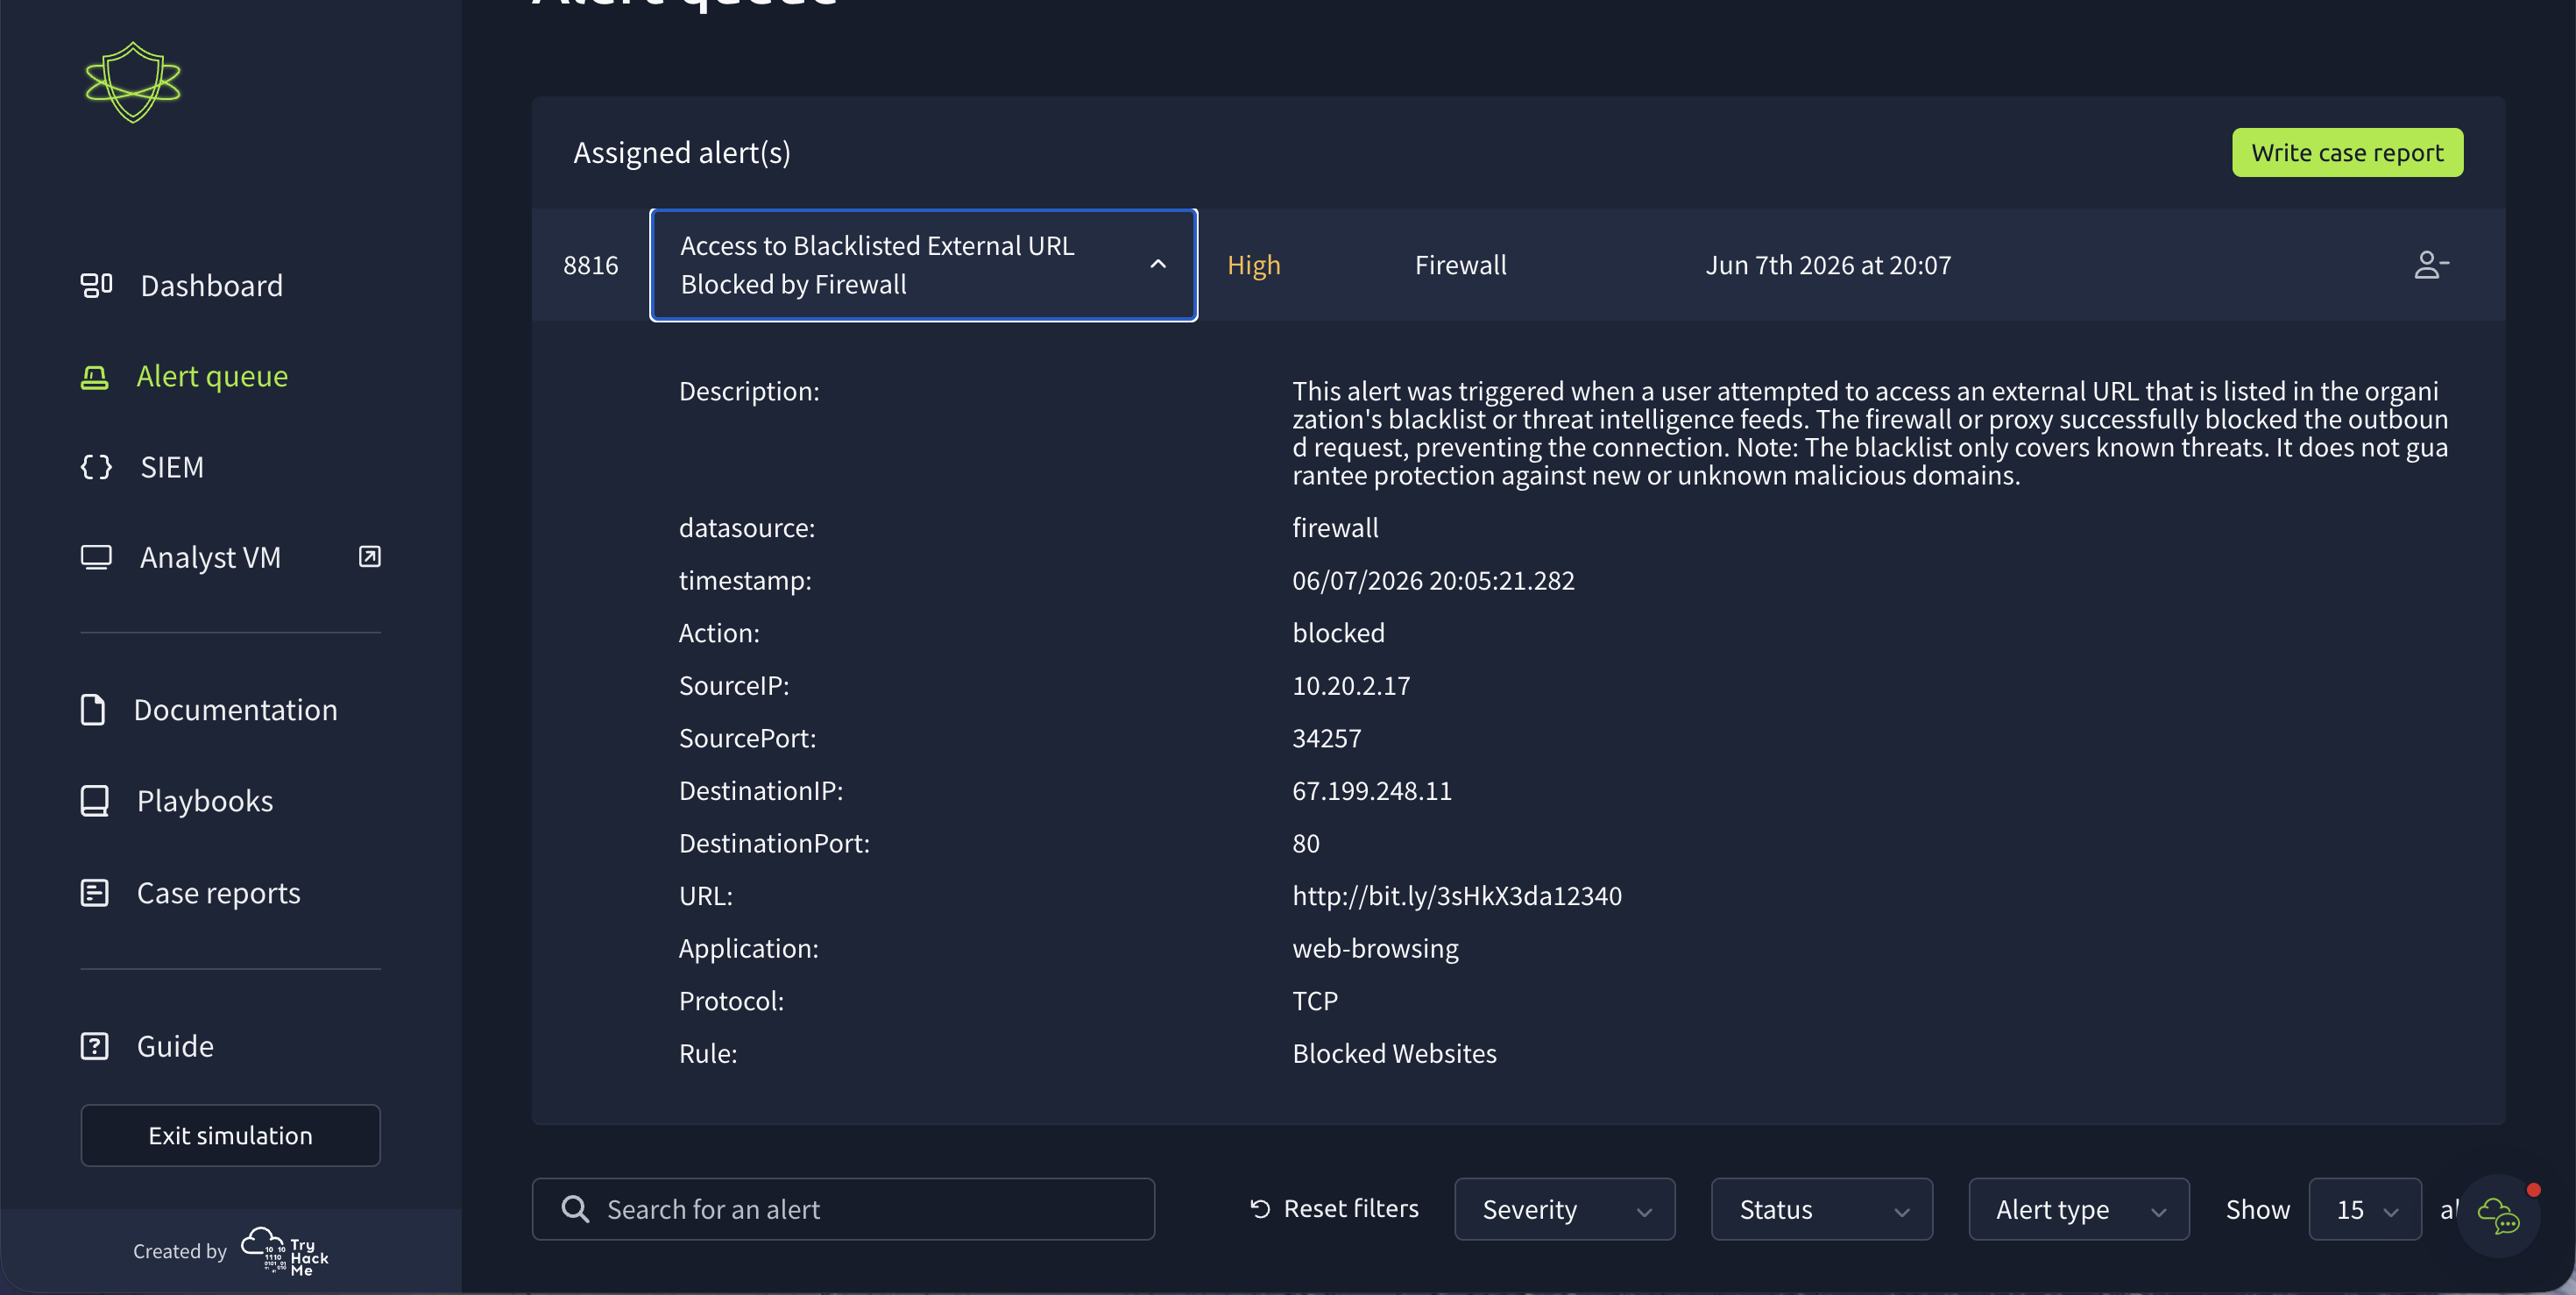Click SourceIP value 10.20.2.17
Screen dimensions: 2576x1295
pos(1351,685)
